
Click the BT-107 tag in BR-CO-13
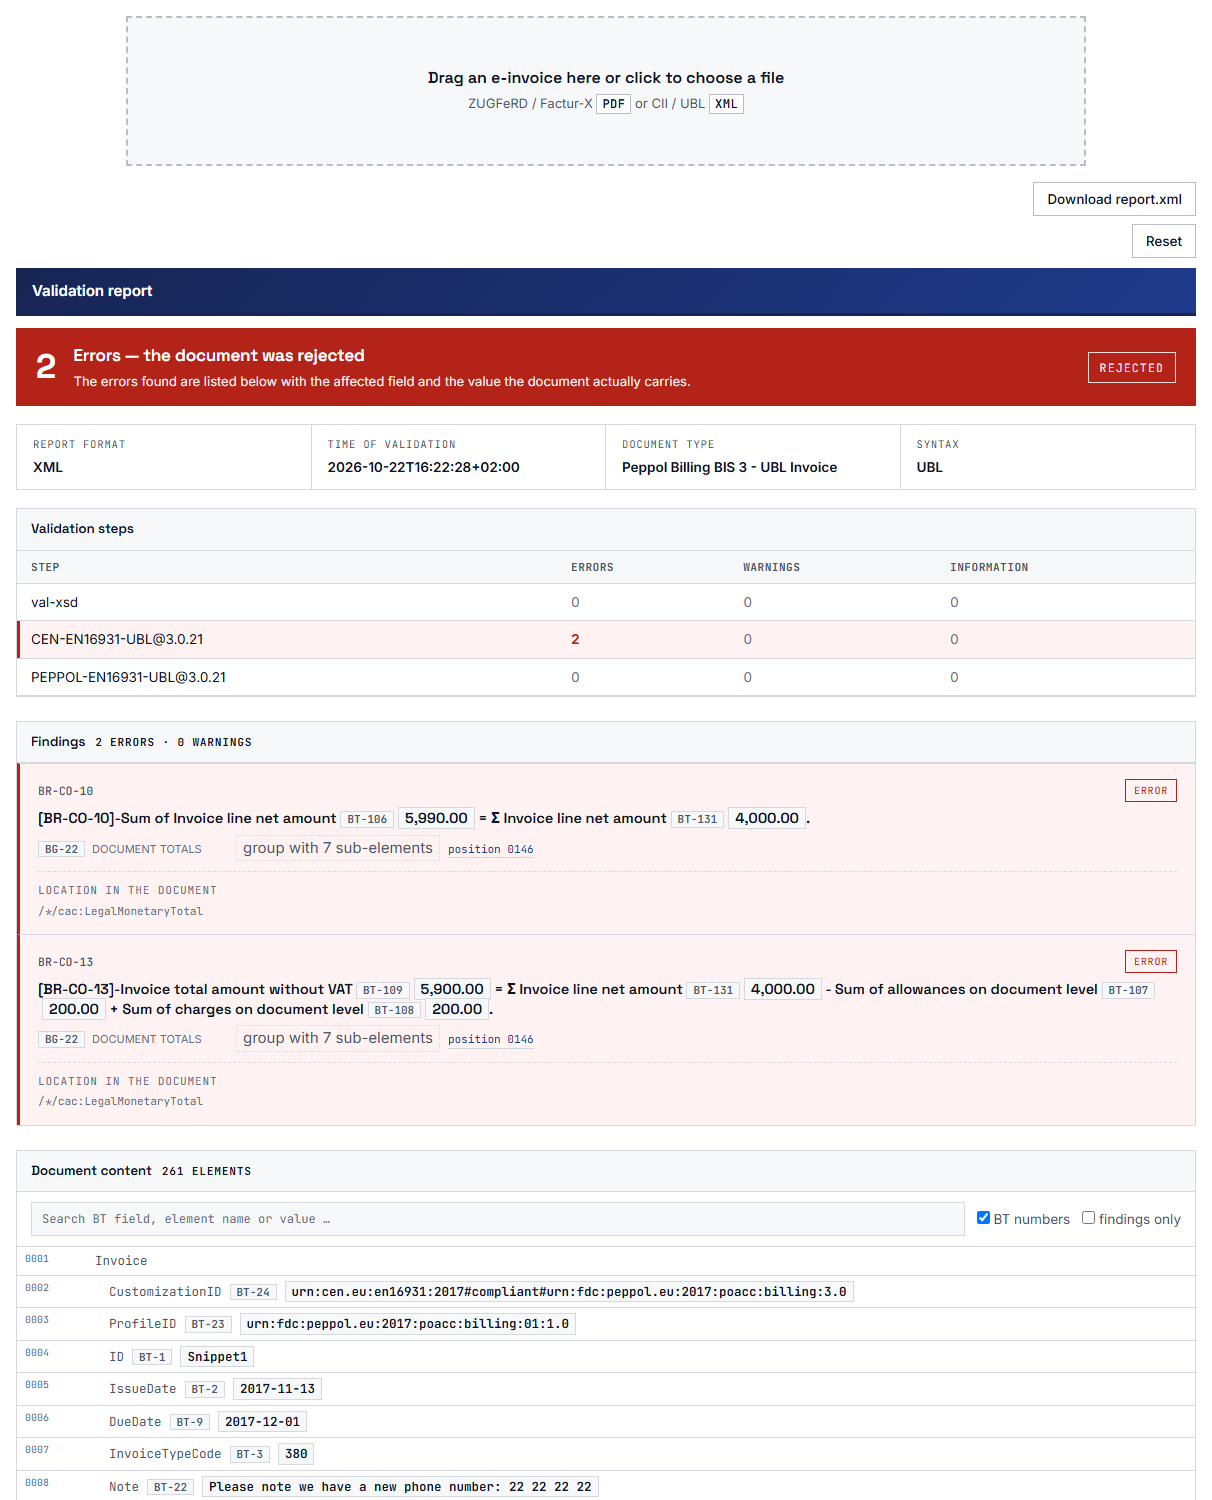1128,990
